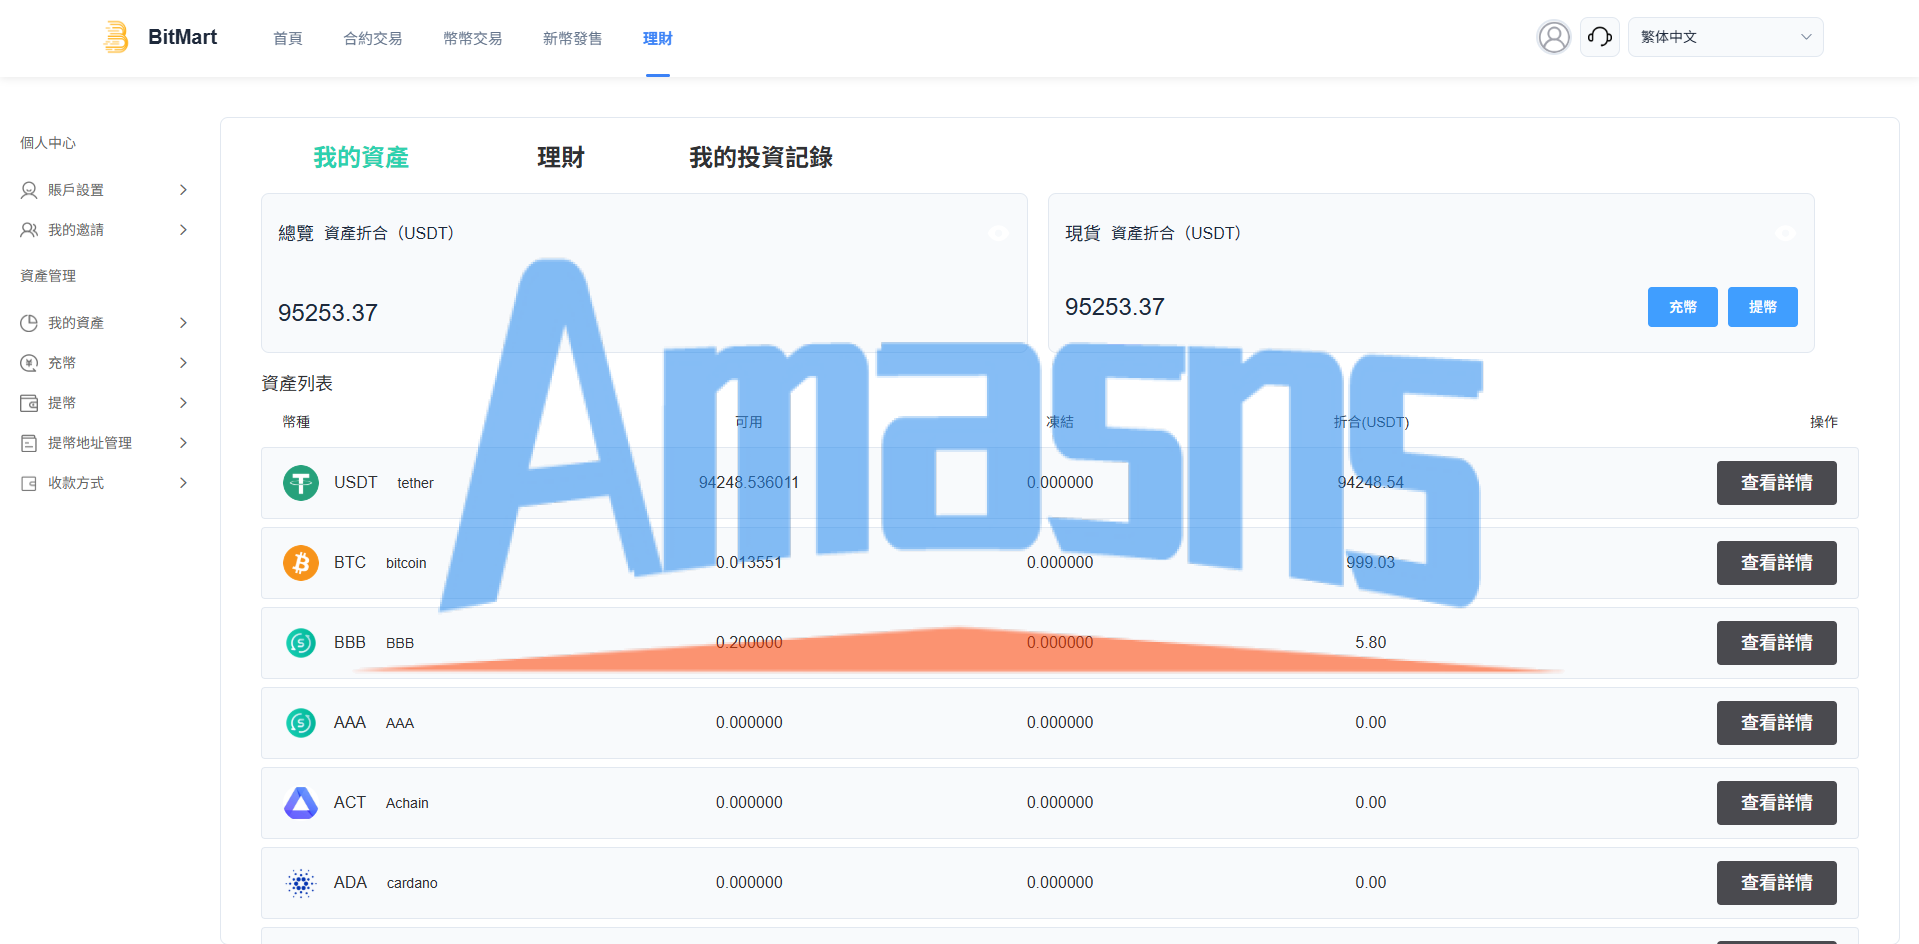The height and width of the screenshot is (944, 1919).
Task: Click the deposit coin icon in sidebar
Action: pos(29,363)
